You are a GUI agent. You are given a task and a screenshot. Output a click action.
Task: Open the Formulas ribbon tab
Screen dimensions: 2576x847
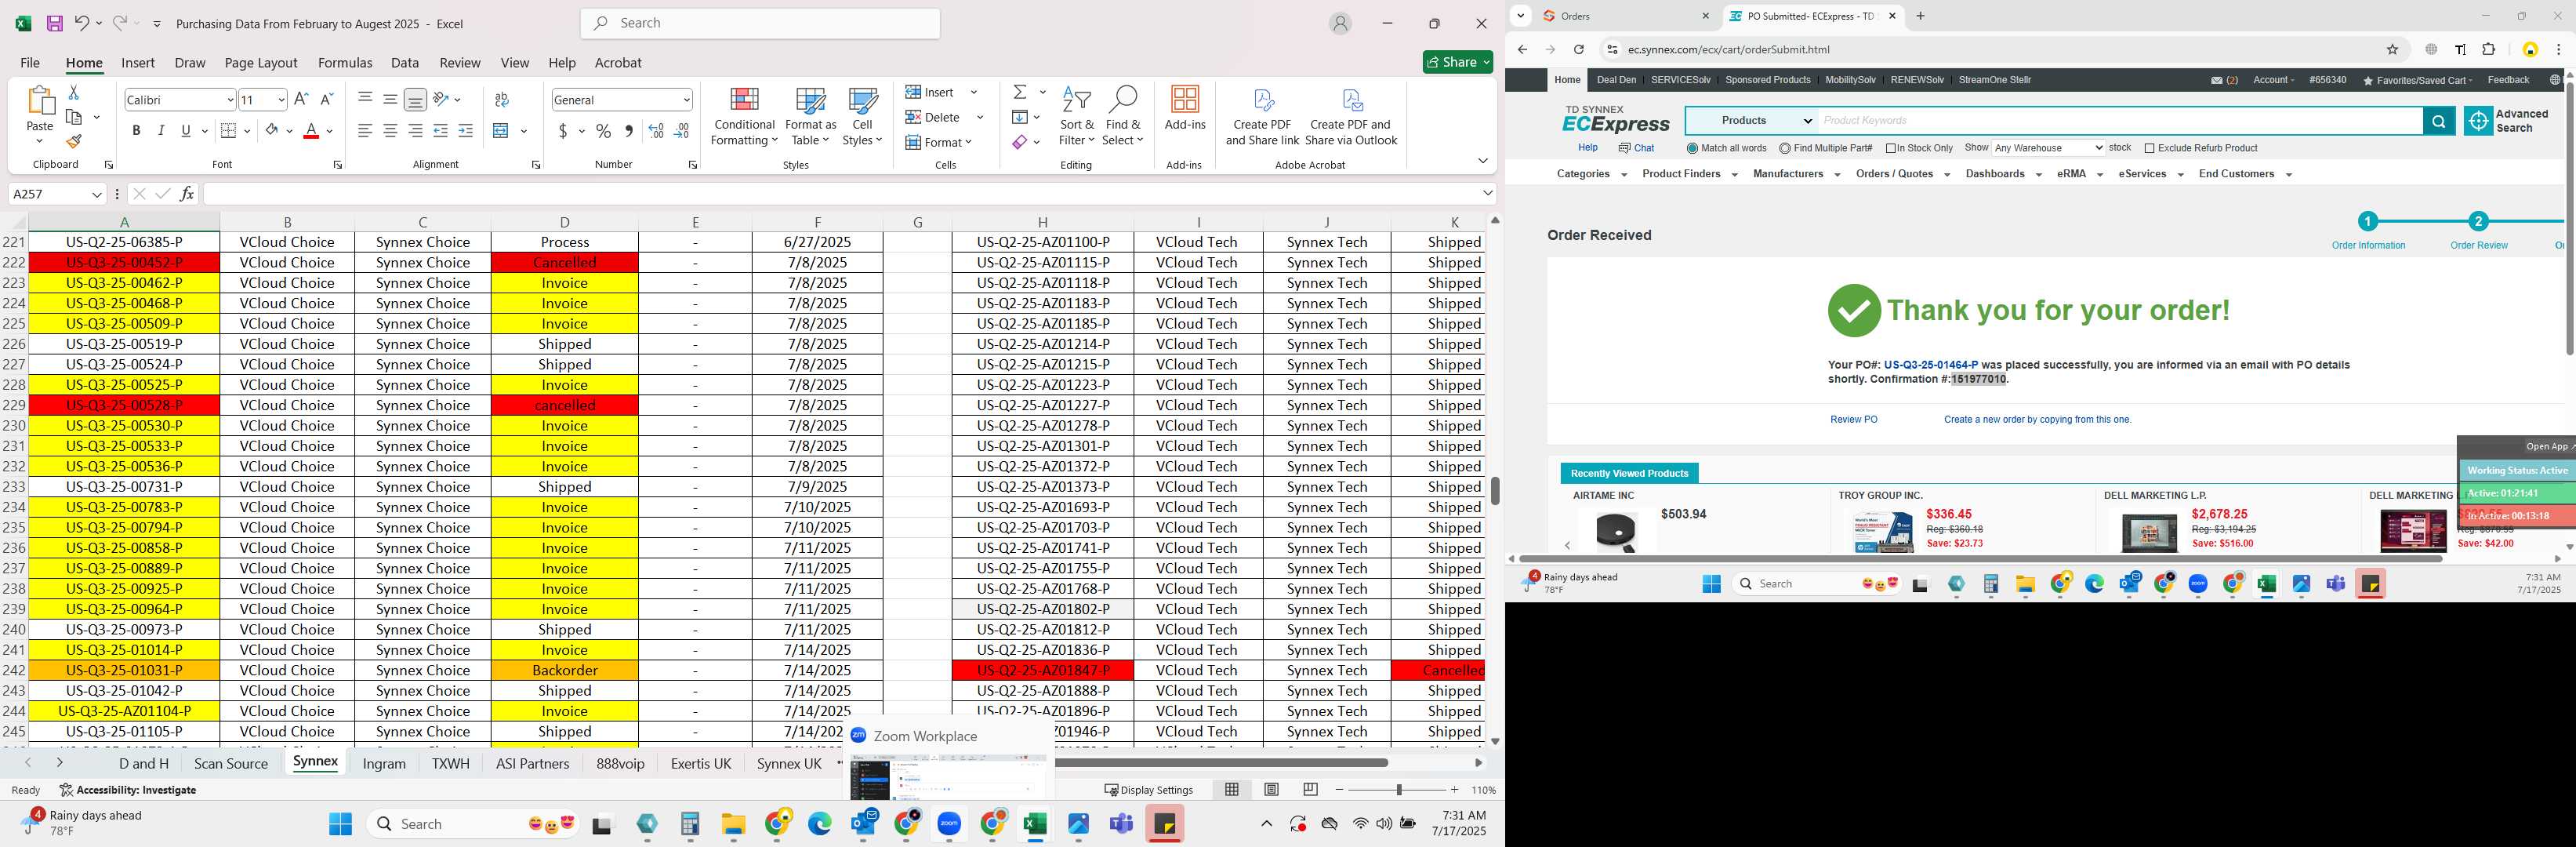[x=345, y=62]
